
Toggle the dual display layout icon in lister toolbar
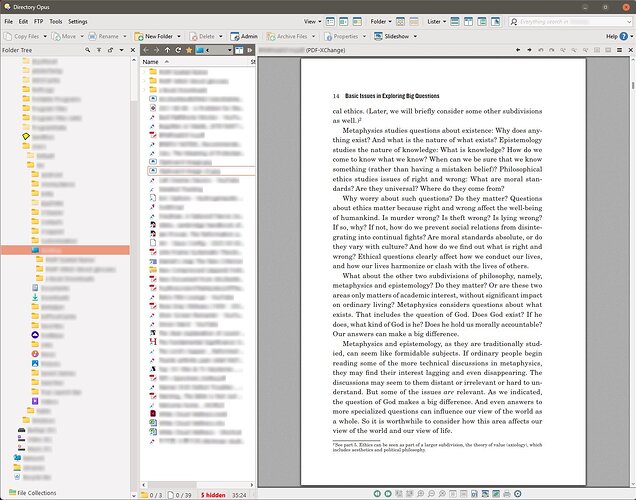pos(239,50)
